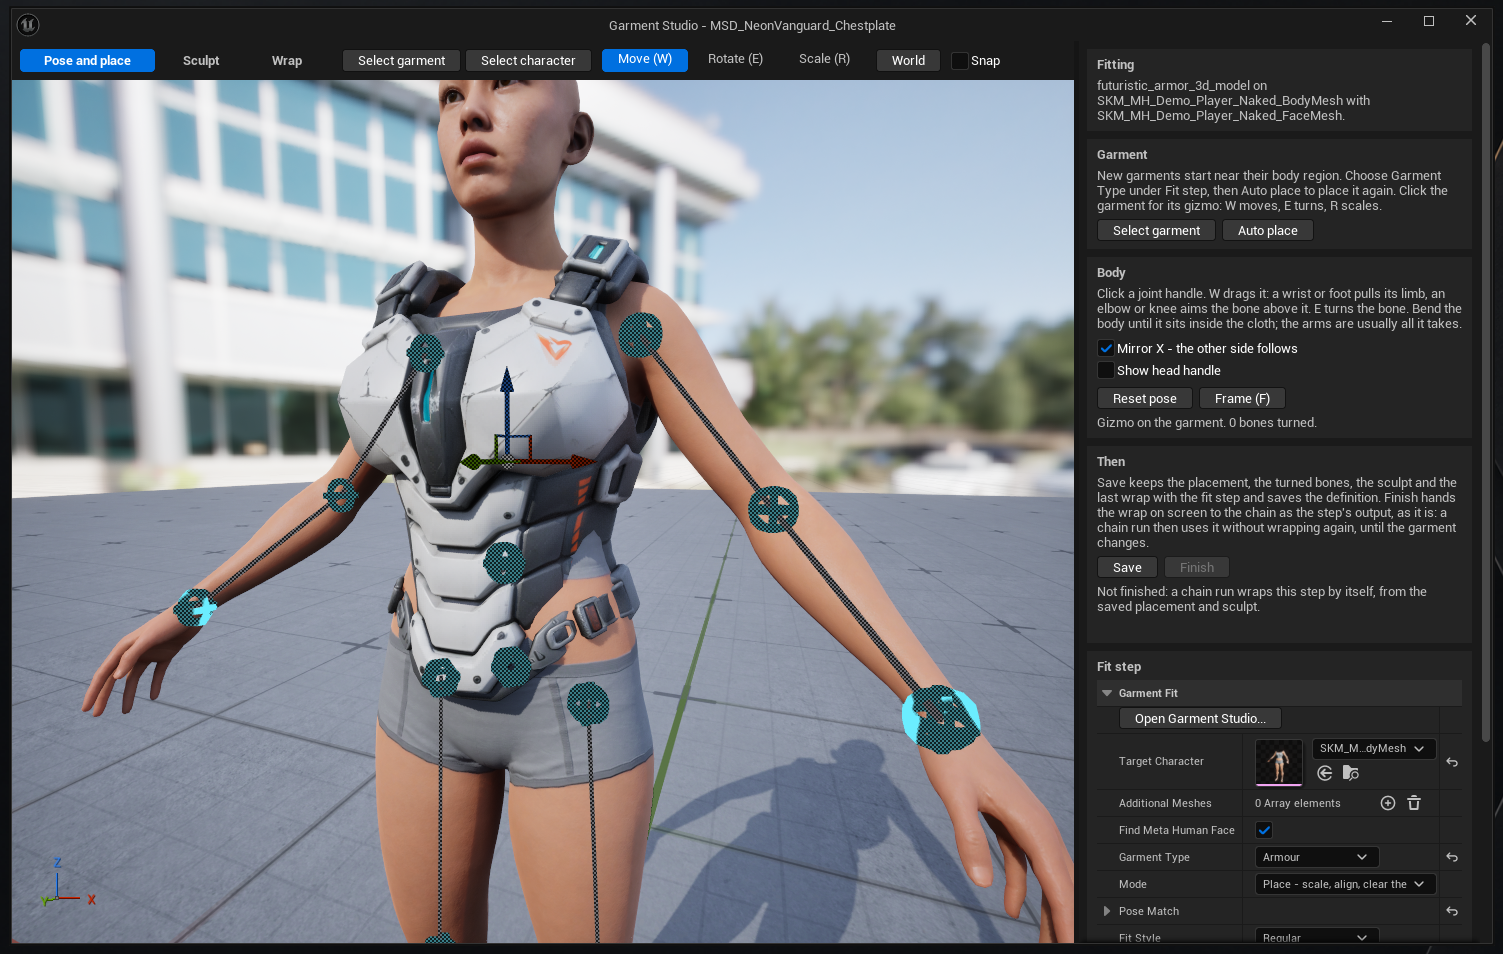Image resolution: width=1503 pixels, height=954 pixels.
Task: Activate Move (W) gizmo mode
Action: click(645, 60)
